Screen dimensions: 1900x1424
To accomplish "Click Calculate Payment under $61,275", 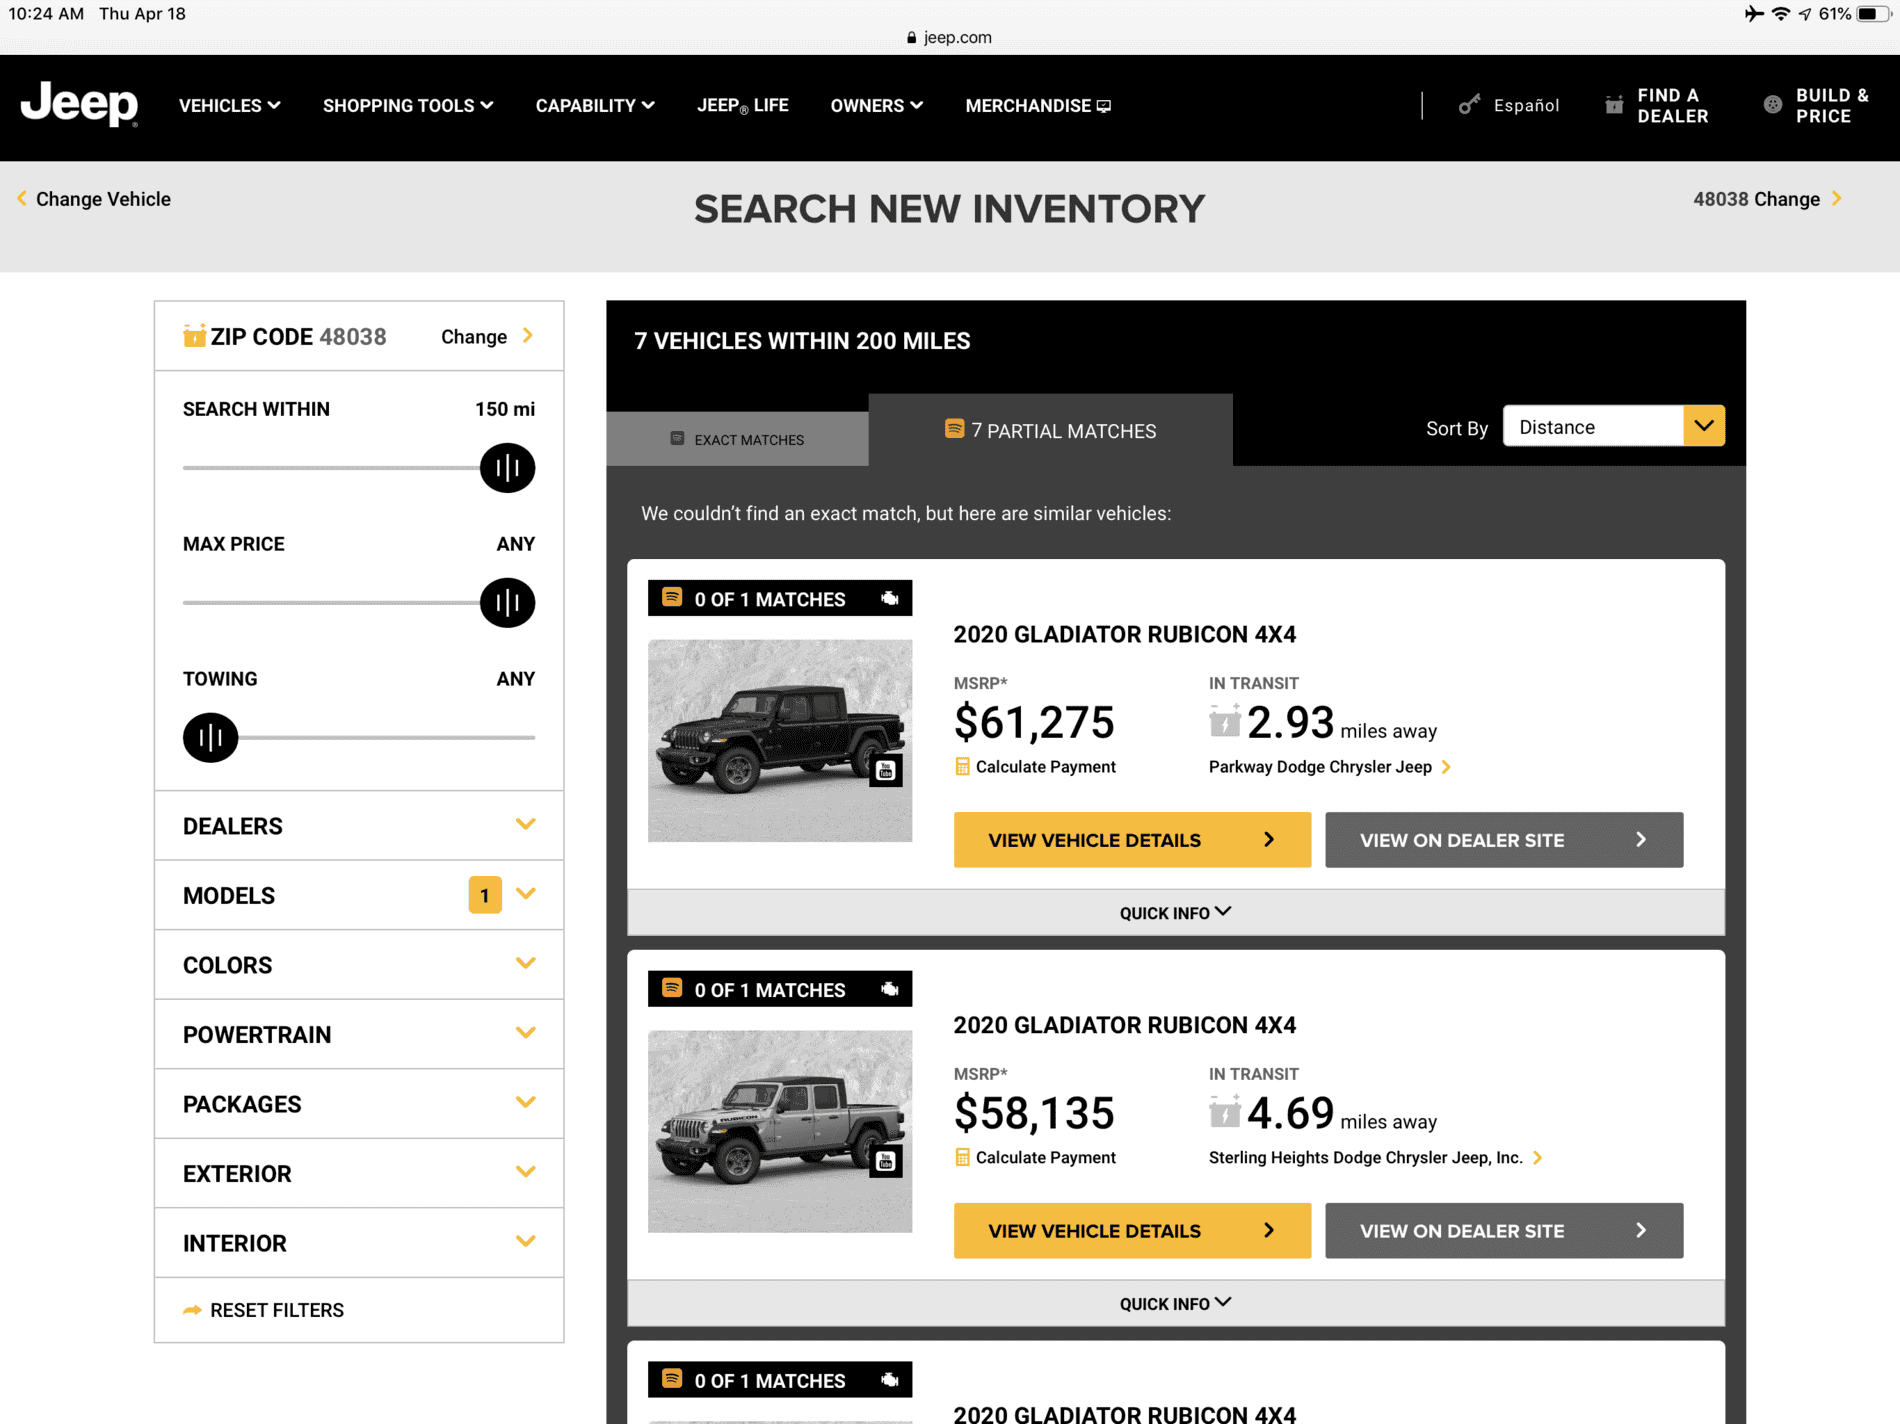I will pos(1045,766).
